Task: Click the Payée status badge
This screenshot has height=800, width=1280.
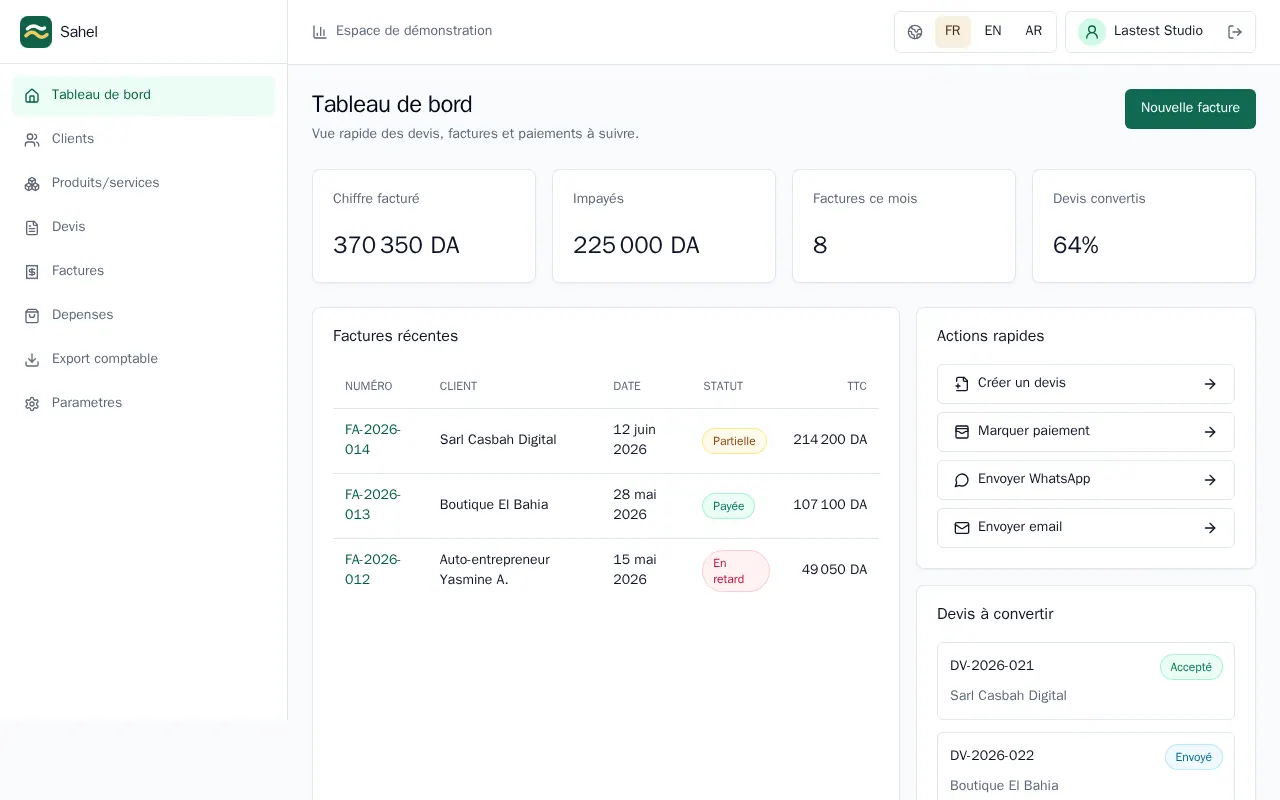Action: point(728,506)
